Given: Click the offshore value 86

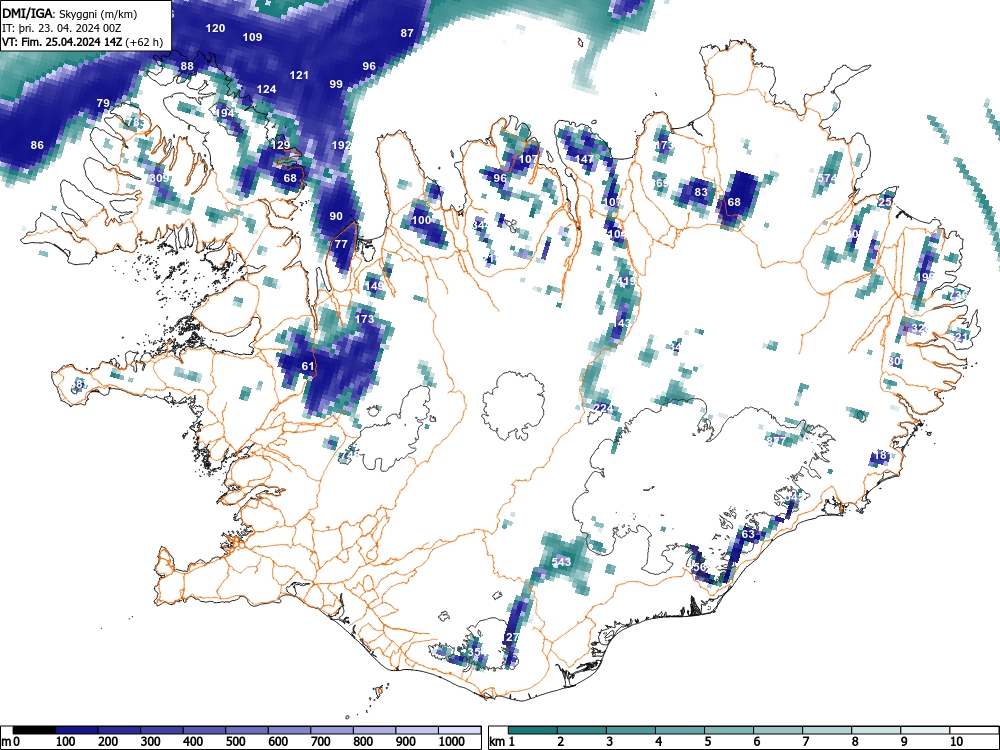Looking at the screenshot, I should (x=37, y=145).
